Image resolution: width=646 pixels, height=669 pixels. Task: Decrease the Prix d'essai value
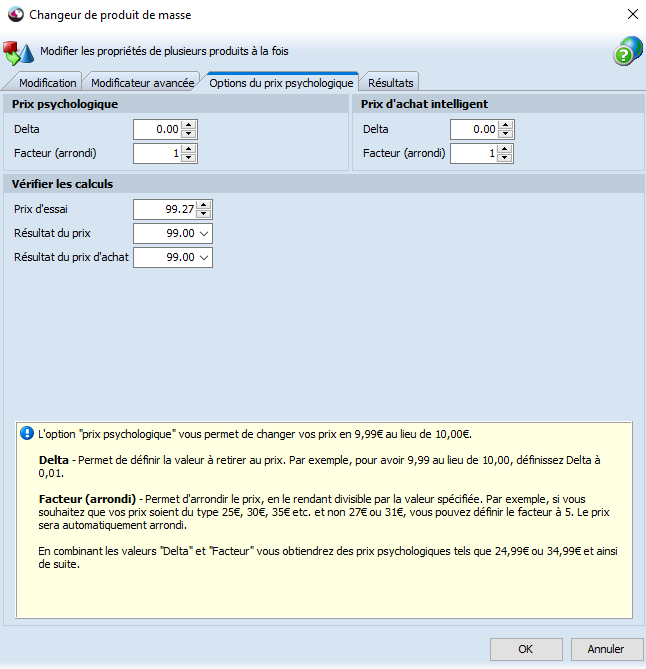click(204, 214)
